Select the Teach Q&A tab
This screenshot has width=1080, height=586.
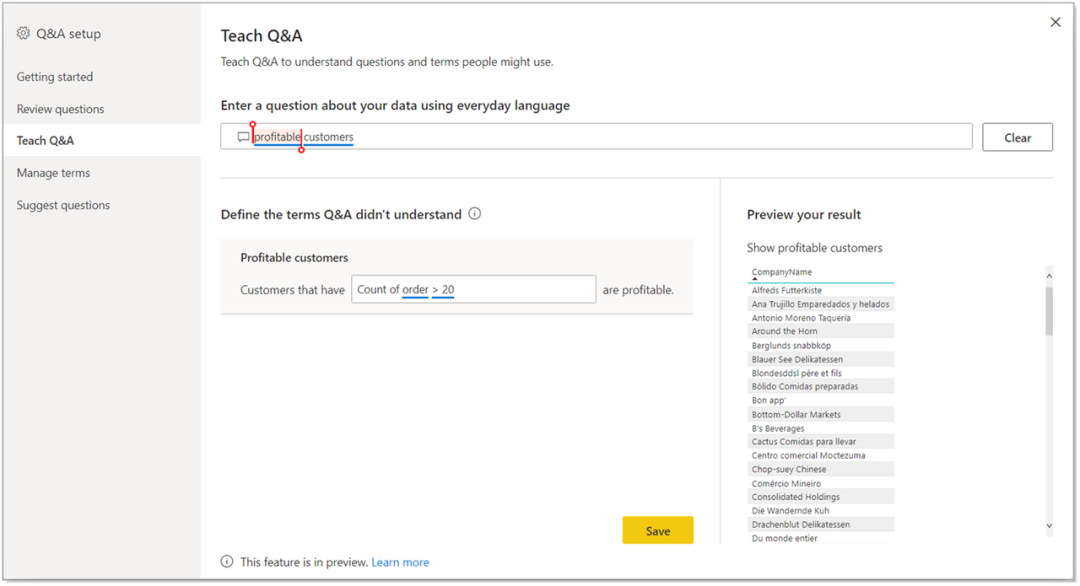click(x=45, y=141)
